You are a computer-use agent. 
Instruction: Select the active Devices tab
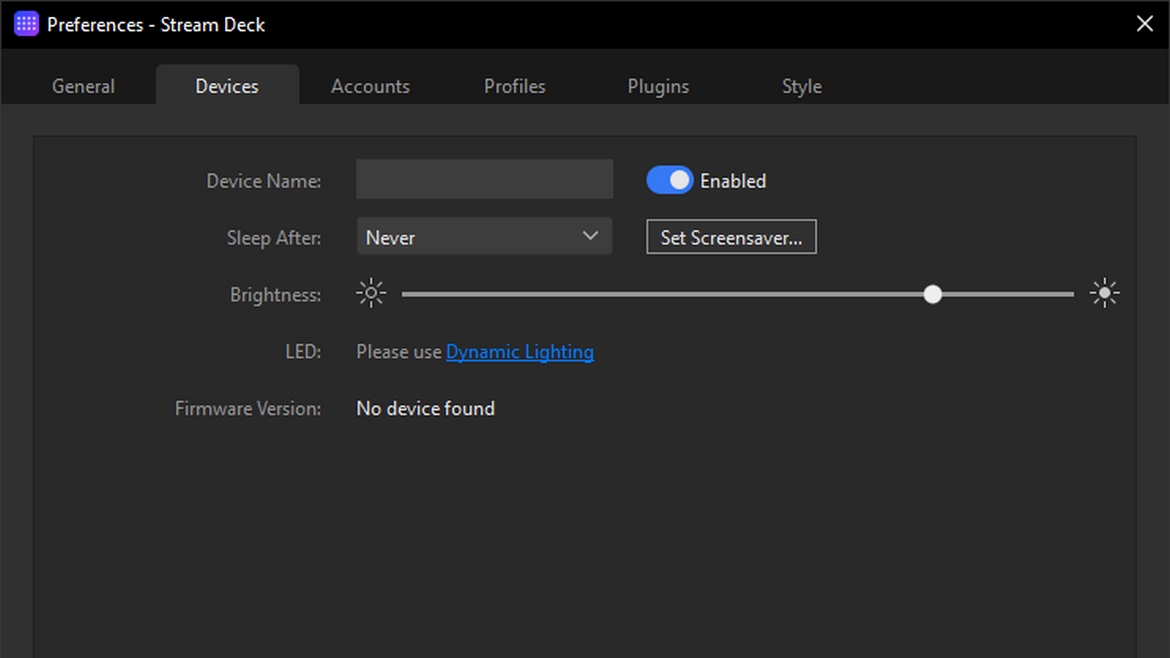click(x=227, y=86)
